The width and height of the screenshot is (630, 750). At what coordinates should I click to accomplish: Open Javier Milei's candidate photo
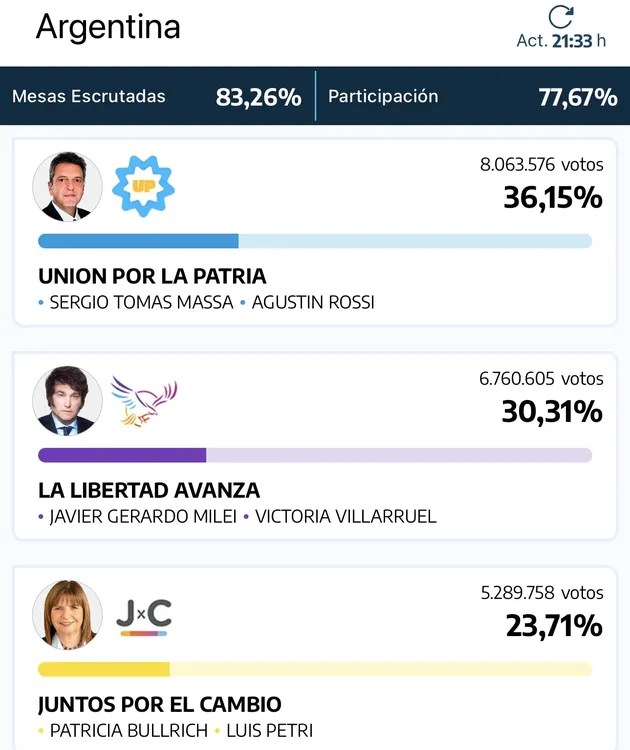(68, 400)
